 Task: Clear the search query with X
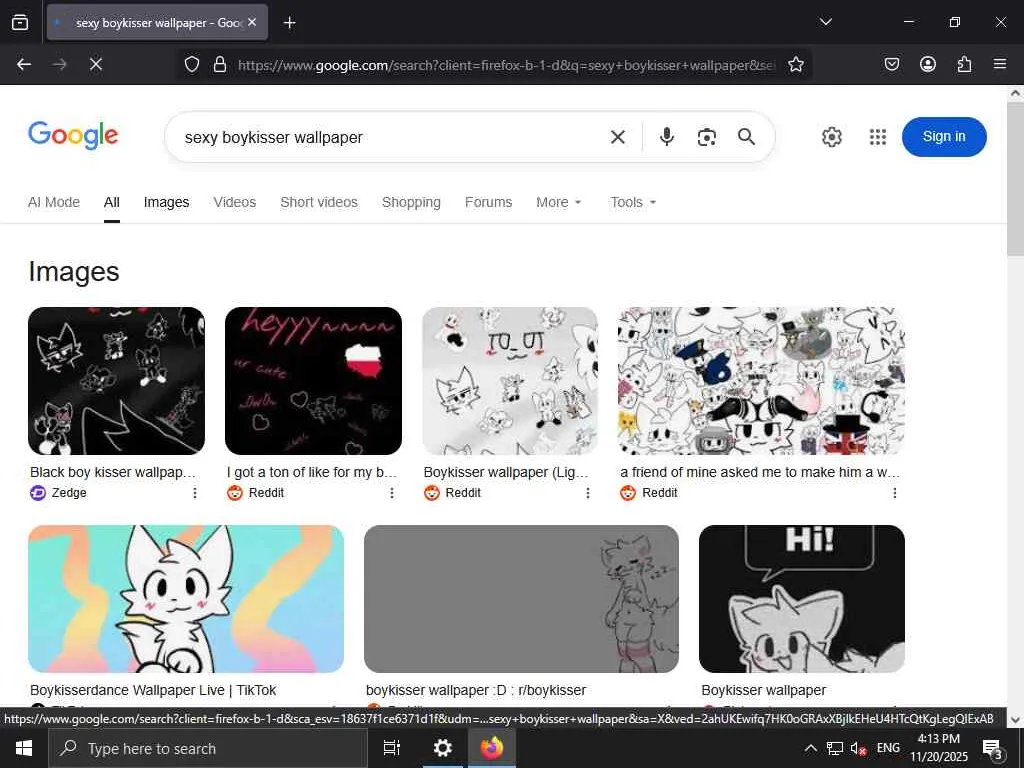coord(618,137)
